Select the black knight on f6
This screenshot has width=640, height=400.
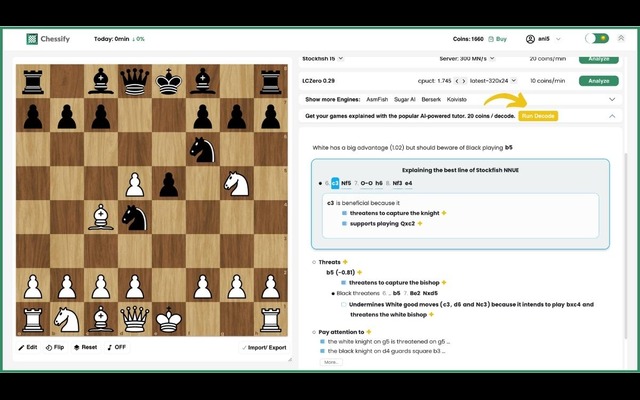point(202,149)
